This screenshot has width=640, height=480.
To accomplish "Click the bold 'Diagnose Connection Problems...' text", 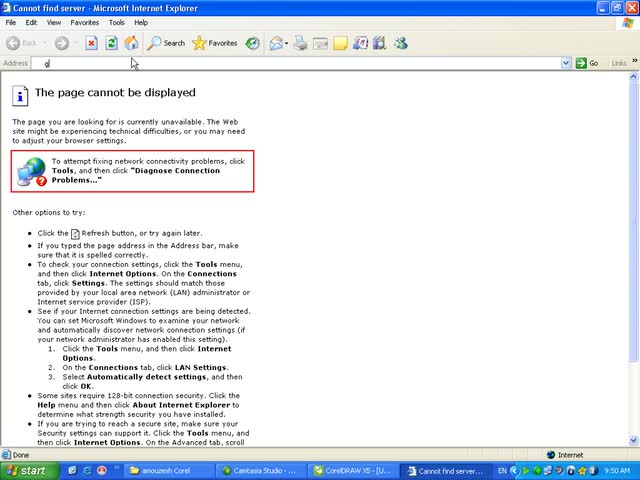I will (136, 176).
